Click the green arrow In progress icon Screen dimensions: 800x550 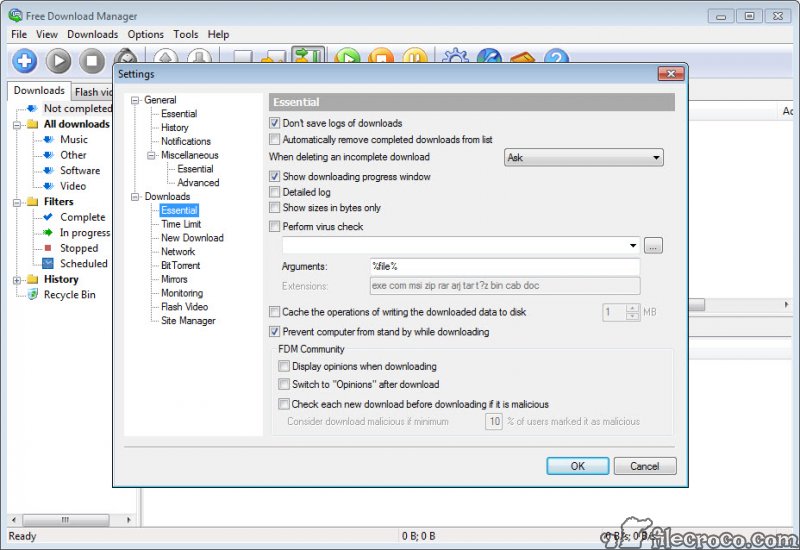pyautogui.click(x=48, y=233)
